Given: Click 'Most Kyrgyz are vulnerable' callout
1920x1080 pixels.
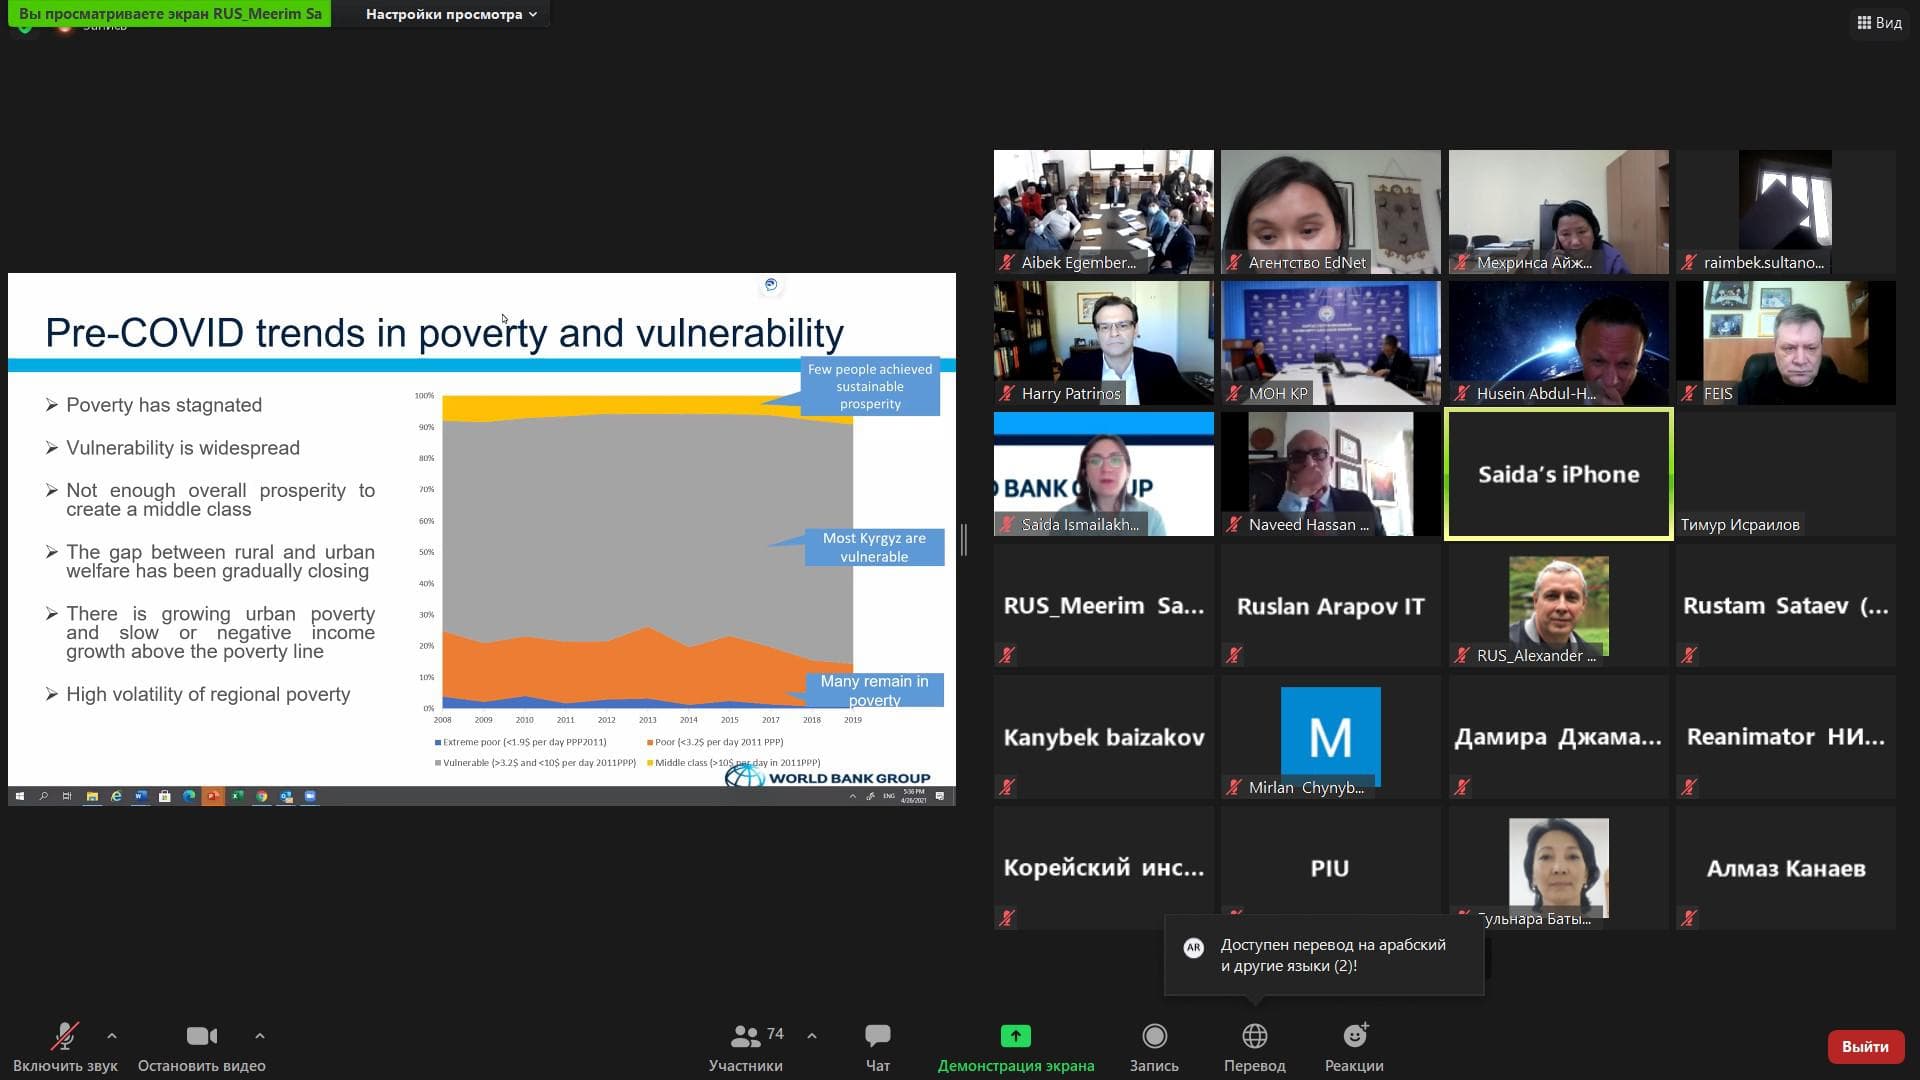Looking at the screenshot, I should pyautogui.click(x=874, y=547).
